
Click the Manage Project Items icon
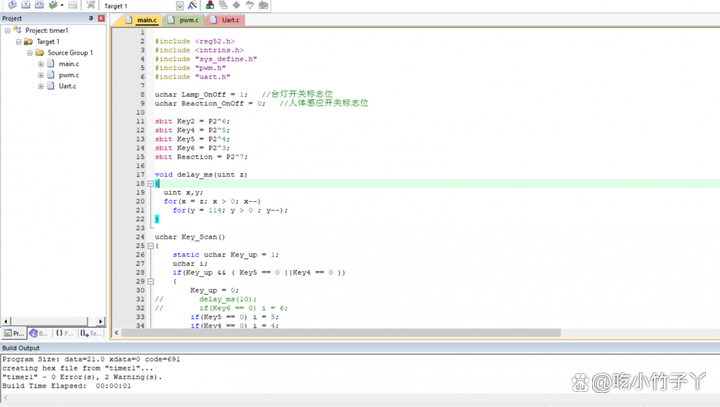coord(209,5)
